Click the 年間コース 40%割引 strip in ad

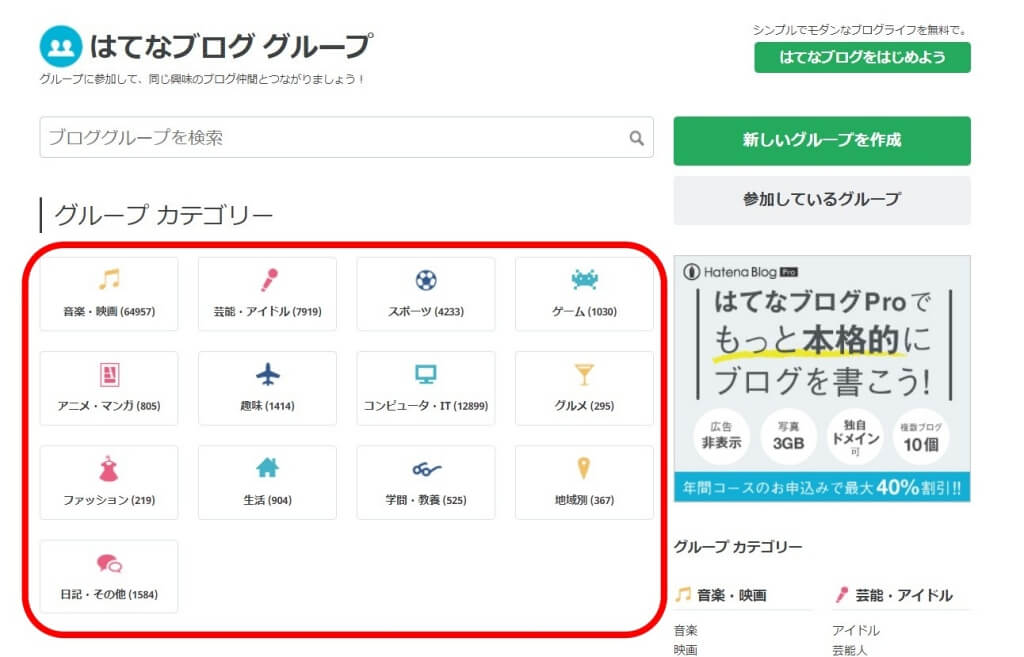click(x=822, y=487)
